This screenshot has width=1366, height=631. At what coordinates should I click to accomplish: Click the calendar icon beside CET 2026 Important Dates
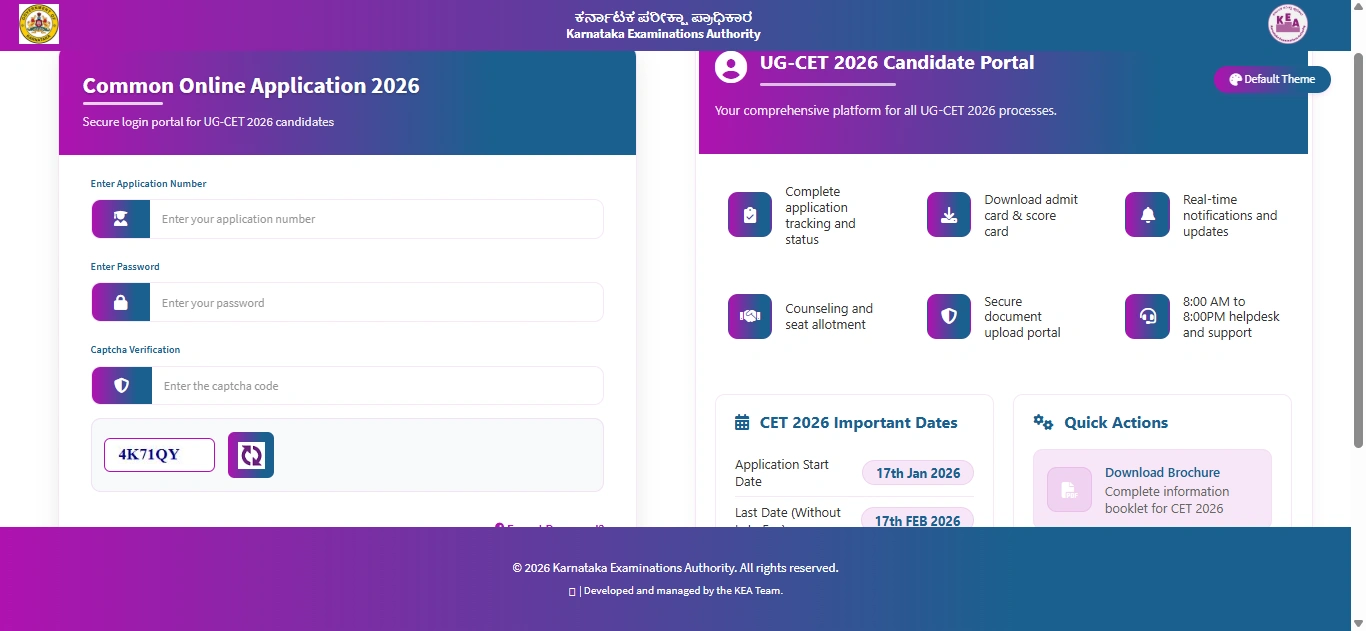[741, 422]
